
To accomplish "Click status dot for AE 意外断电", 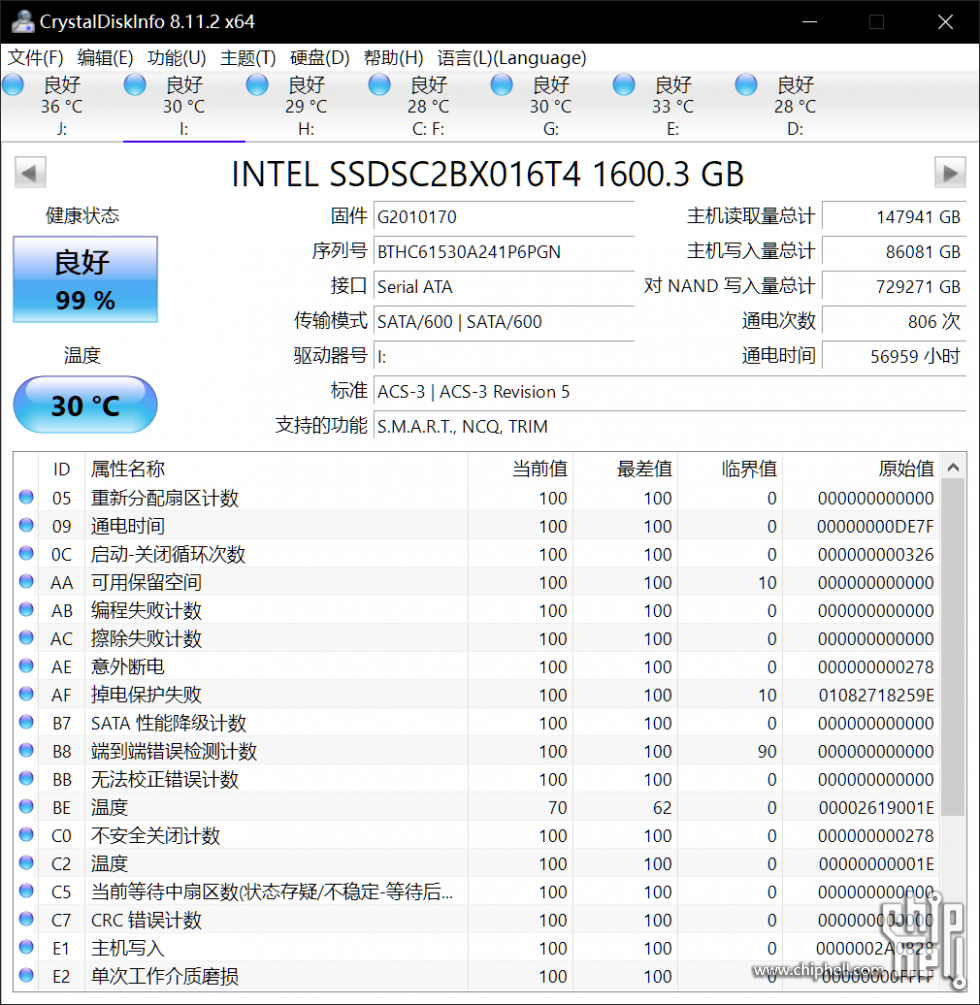I will point(26,666).
